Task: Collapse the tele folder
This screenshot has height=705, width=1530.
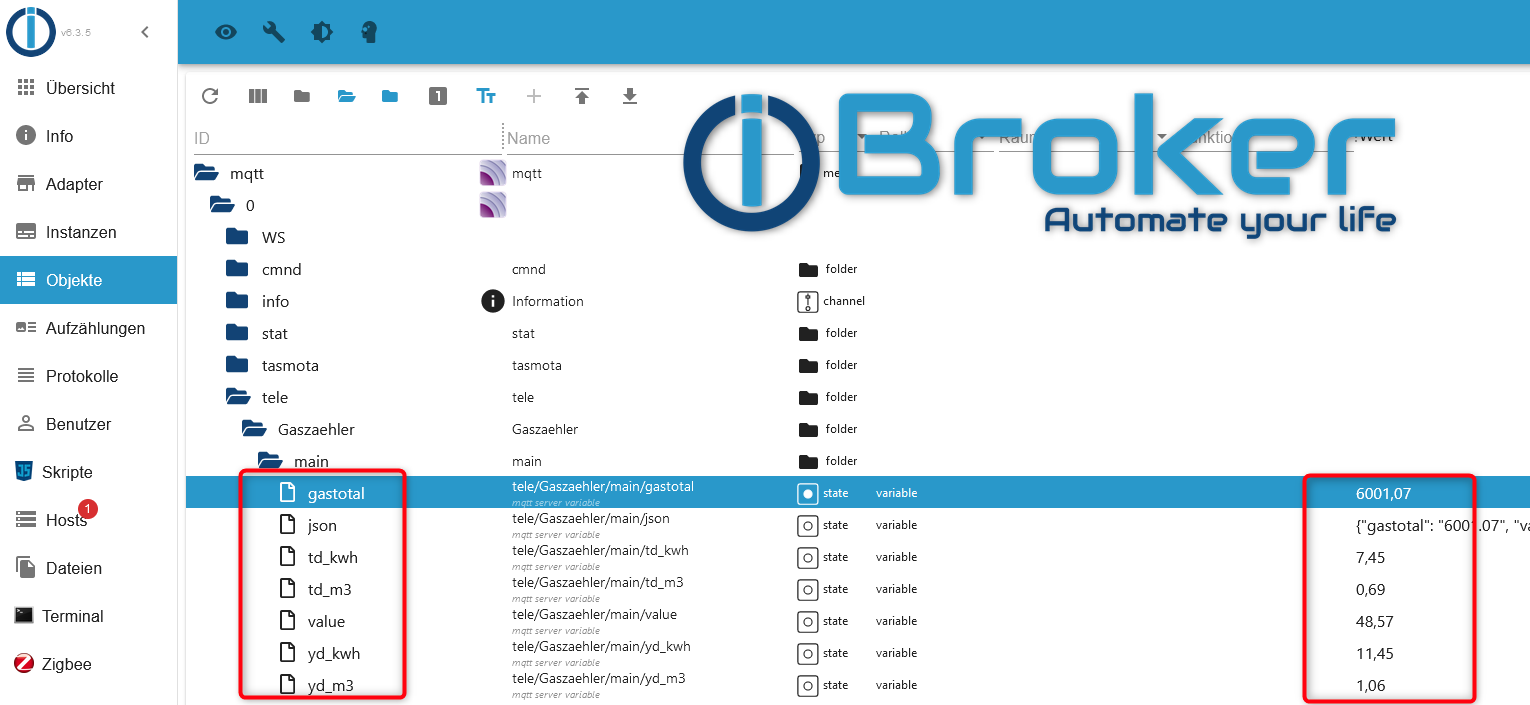Action: coord(237,397)
